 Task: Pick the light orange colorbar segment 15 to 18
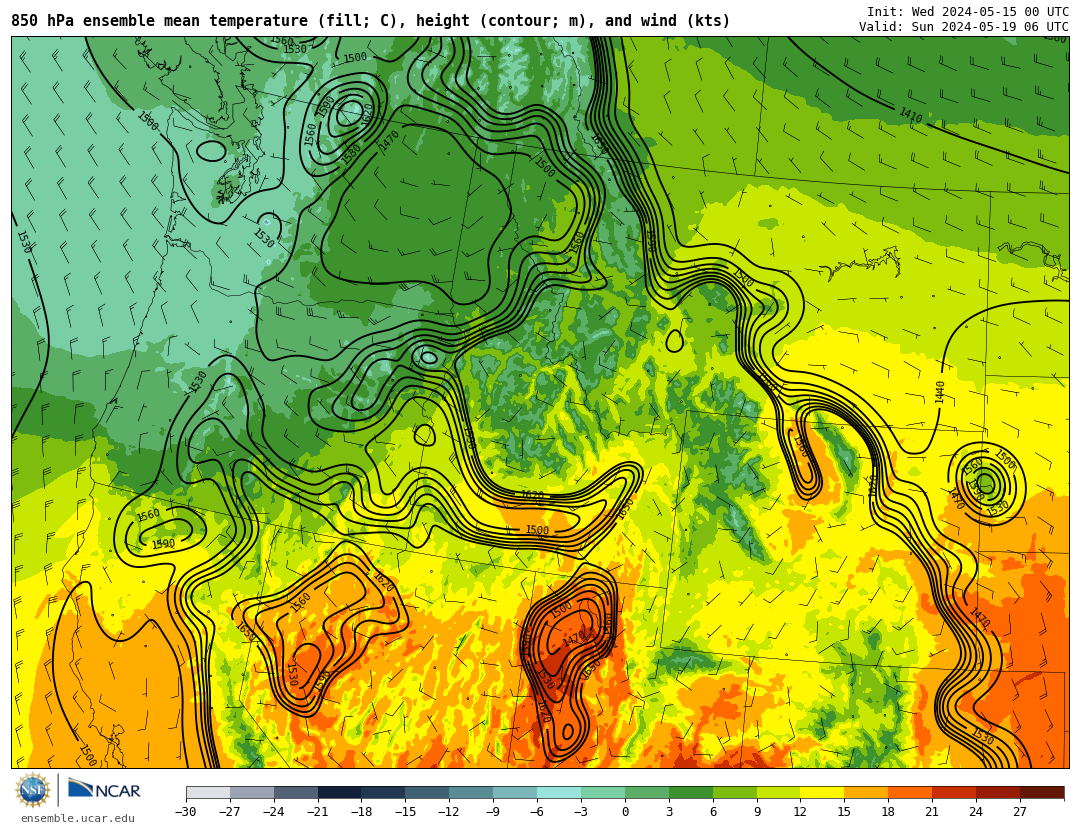click(867, 792)
